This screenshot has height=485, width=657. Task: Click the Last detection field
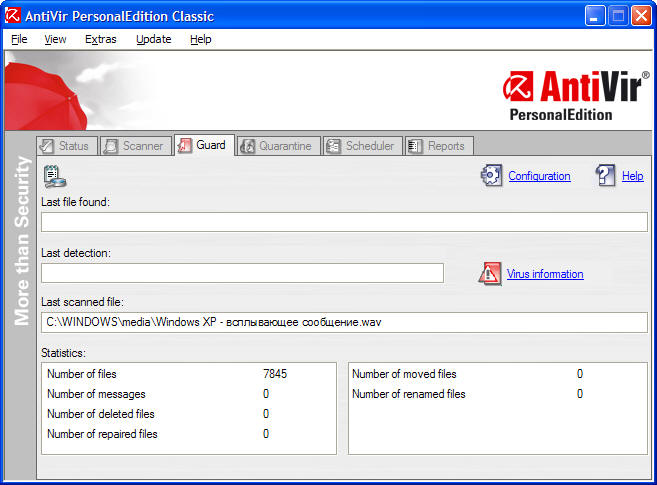point(242,273)
